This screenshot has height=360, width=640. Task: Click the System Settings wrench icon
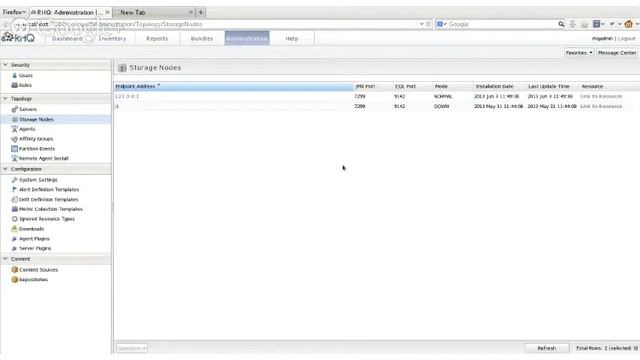(14, 180)
